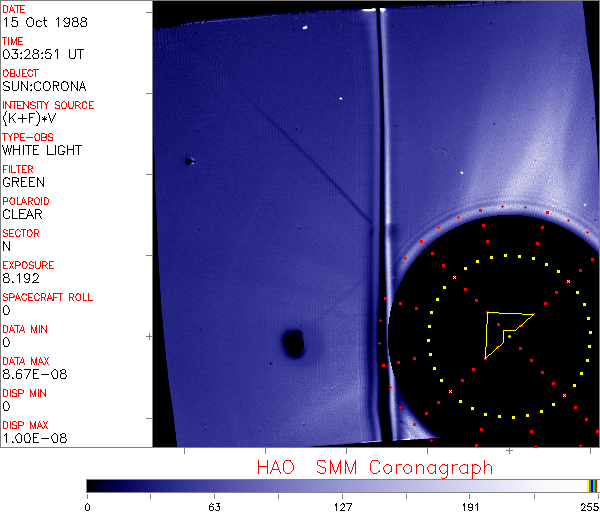The image size is (600, 512).
Task: Click the large dark blob in the corona
Action: point(294,344)
